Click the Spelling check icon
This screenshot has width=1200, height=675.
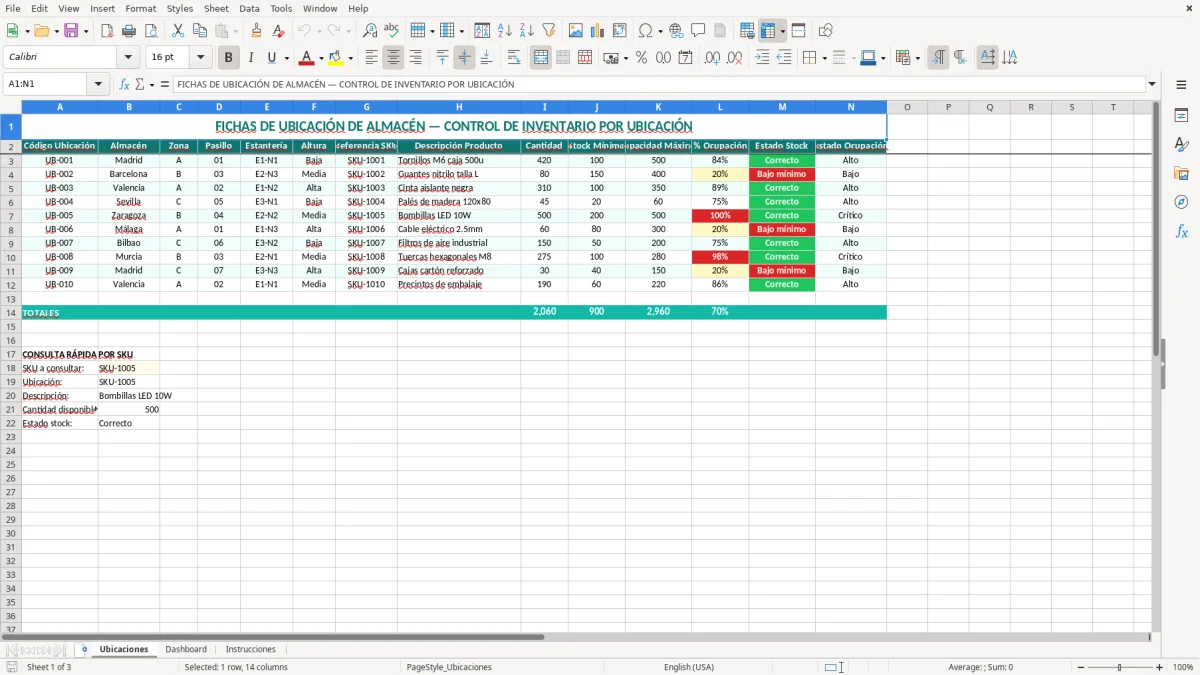pyautogui.click(x=392, y=31)
